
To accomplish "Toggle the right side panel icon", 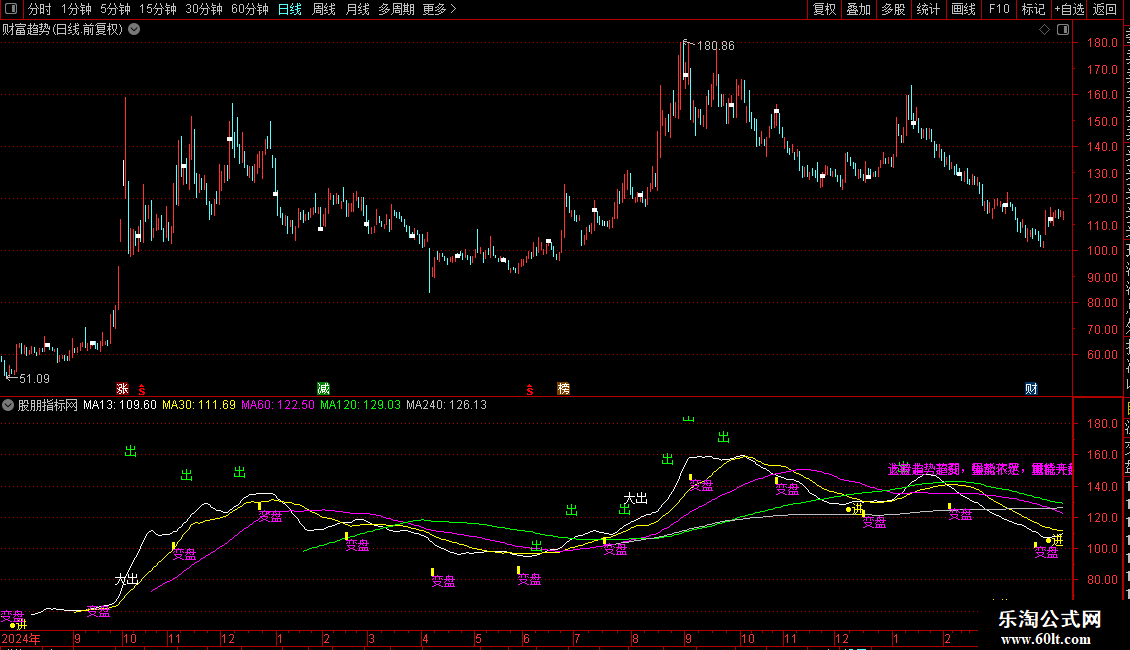I will pos(1063,30).
